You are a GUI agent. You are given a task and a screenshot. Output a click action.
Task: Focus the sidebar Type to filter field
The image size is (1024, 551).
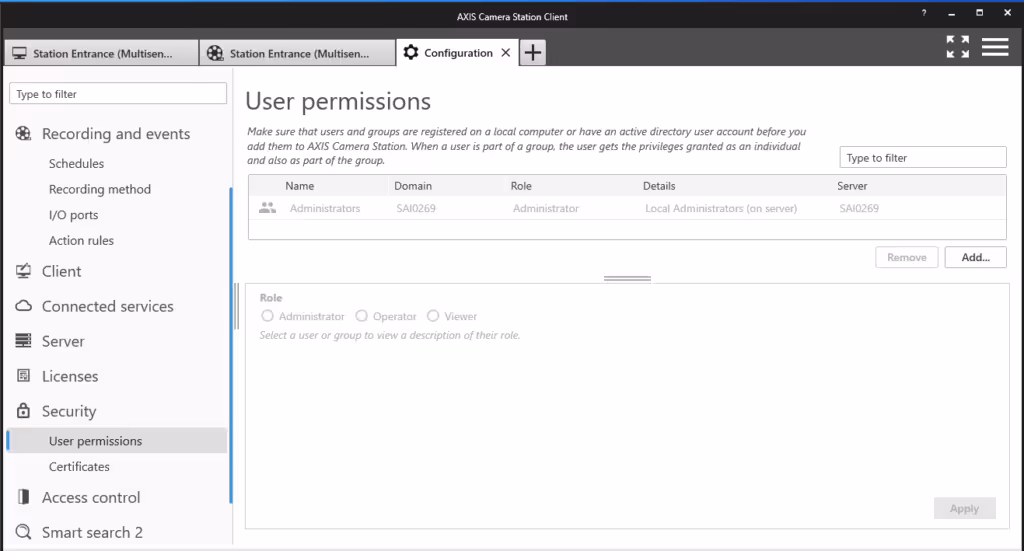(118, 93)
